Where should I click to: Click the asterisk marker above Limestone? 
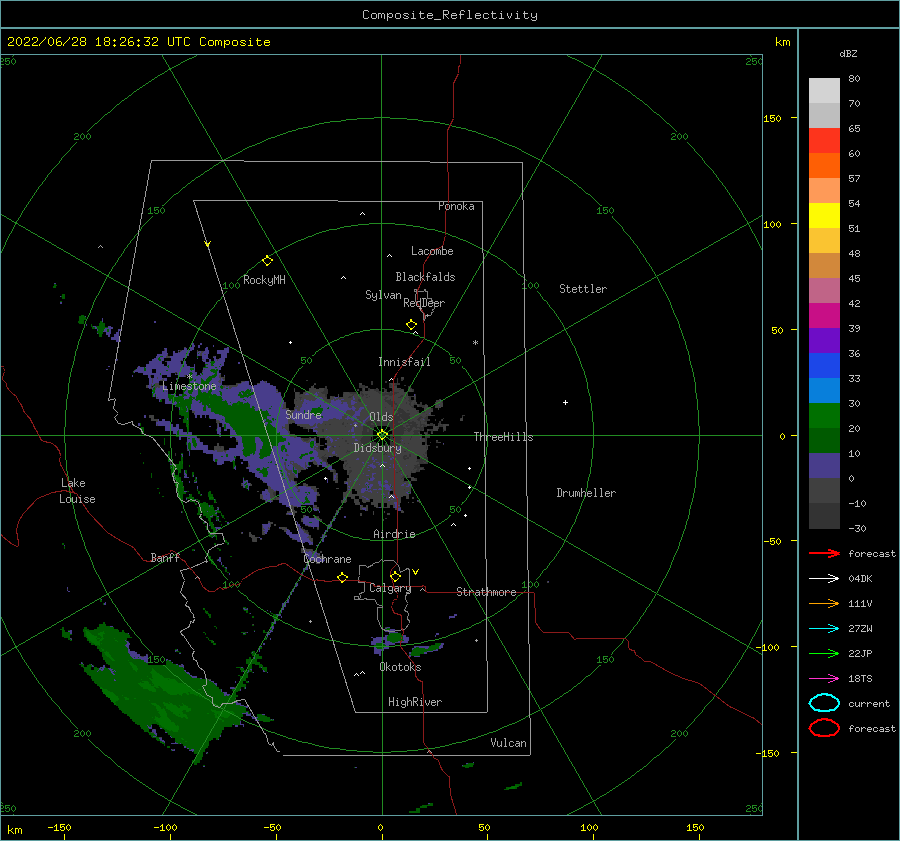pos(189,377)
